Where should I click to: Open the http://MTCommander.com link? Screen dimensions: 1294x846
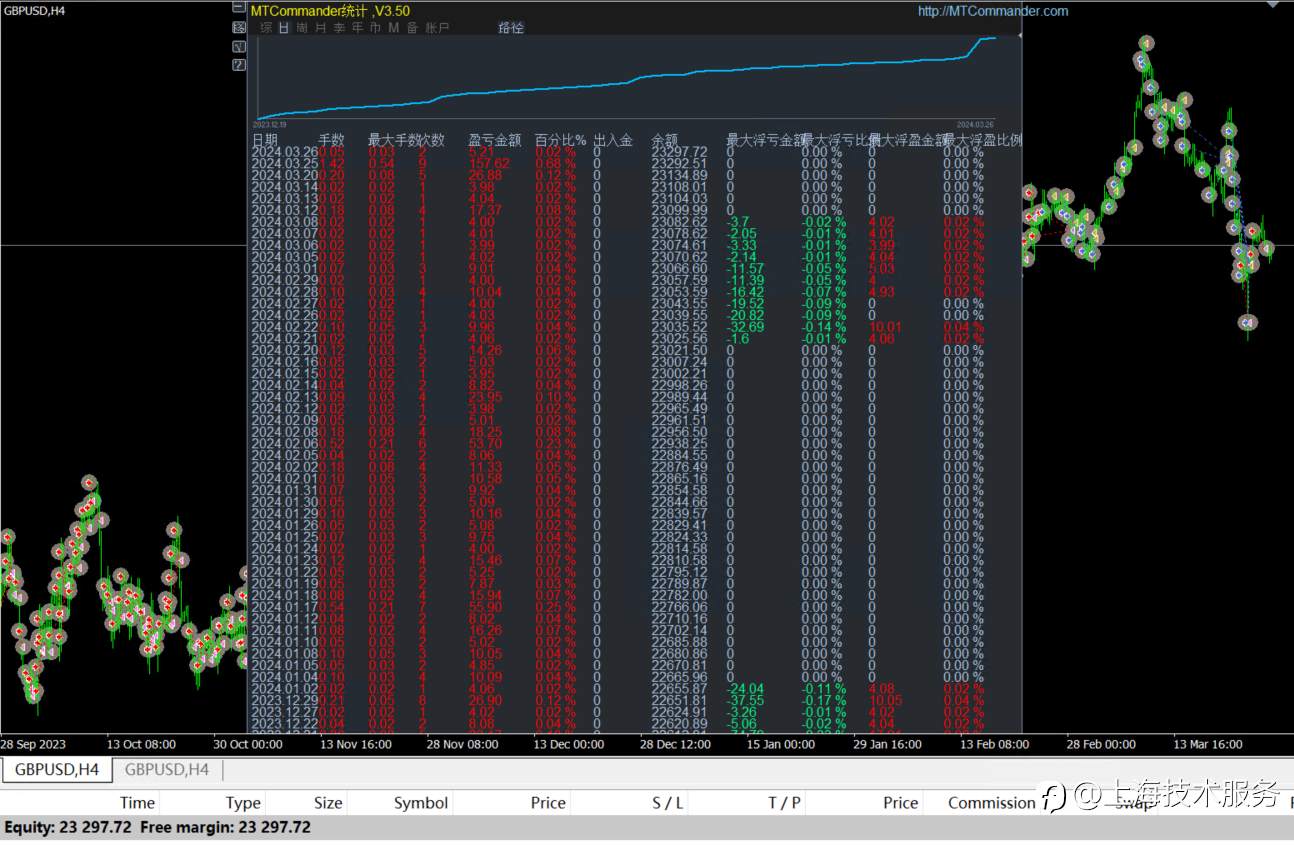[x=993, y=11]
